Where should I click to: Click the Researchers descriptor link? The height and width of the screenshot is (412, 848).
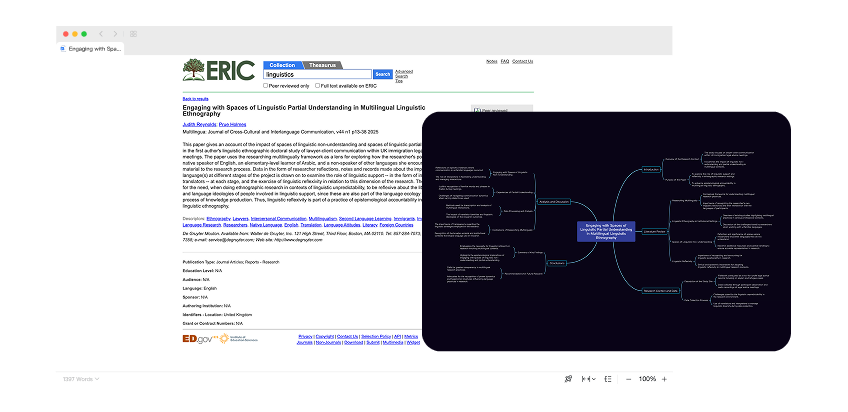(x=236, y=224)
